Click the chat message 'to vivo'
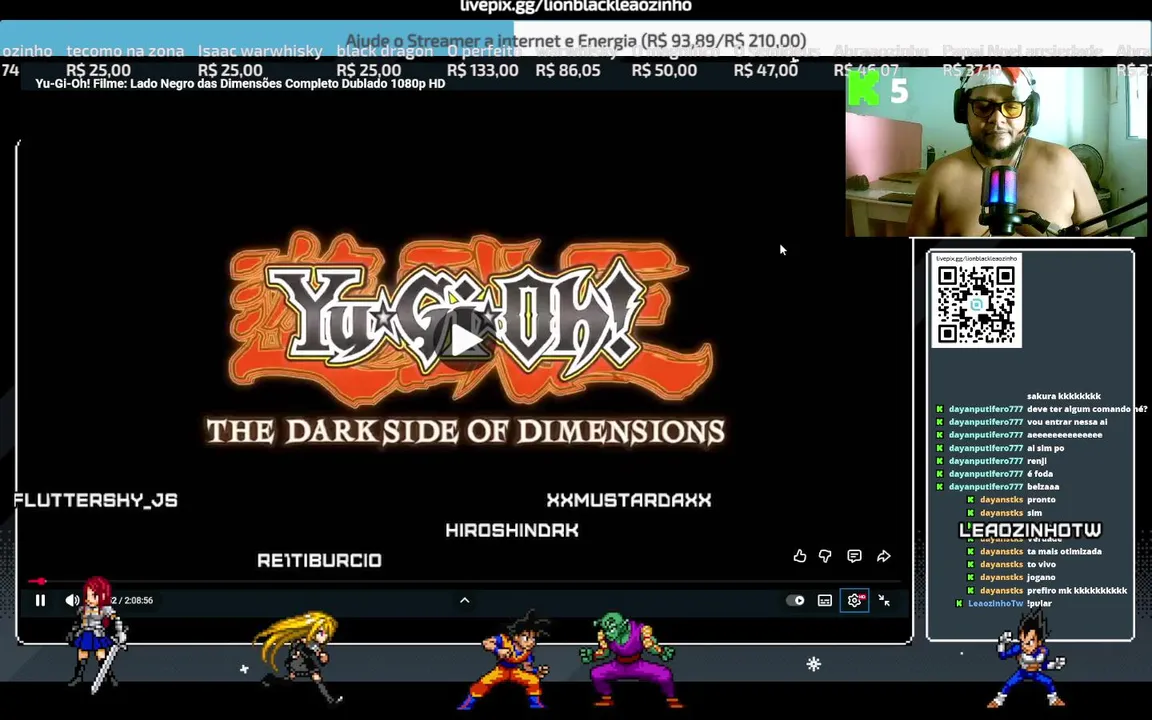The height and width of the screenshot is (720, 1152). (1041, 565)
